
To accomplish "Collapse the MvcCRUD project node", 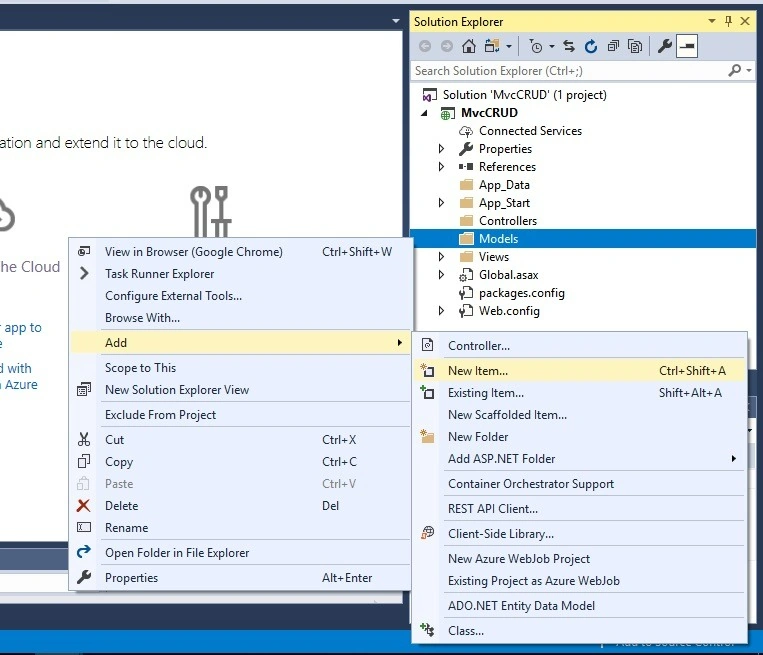I will coord(424,113).
